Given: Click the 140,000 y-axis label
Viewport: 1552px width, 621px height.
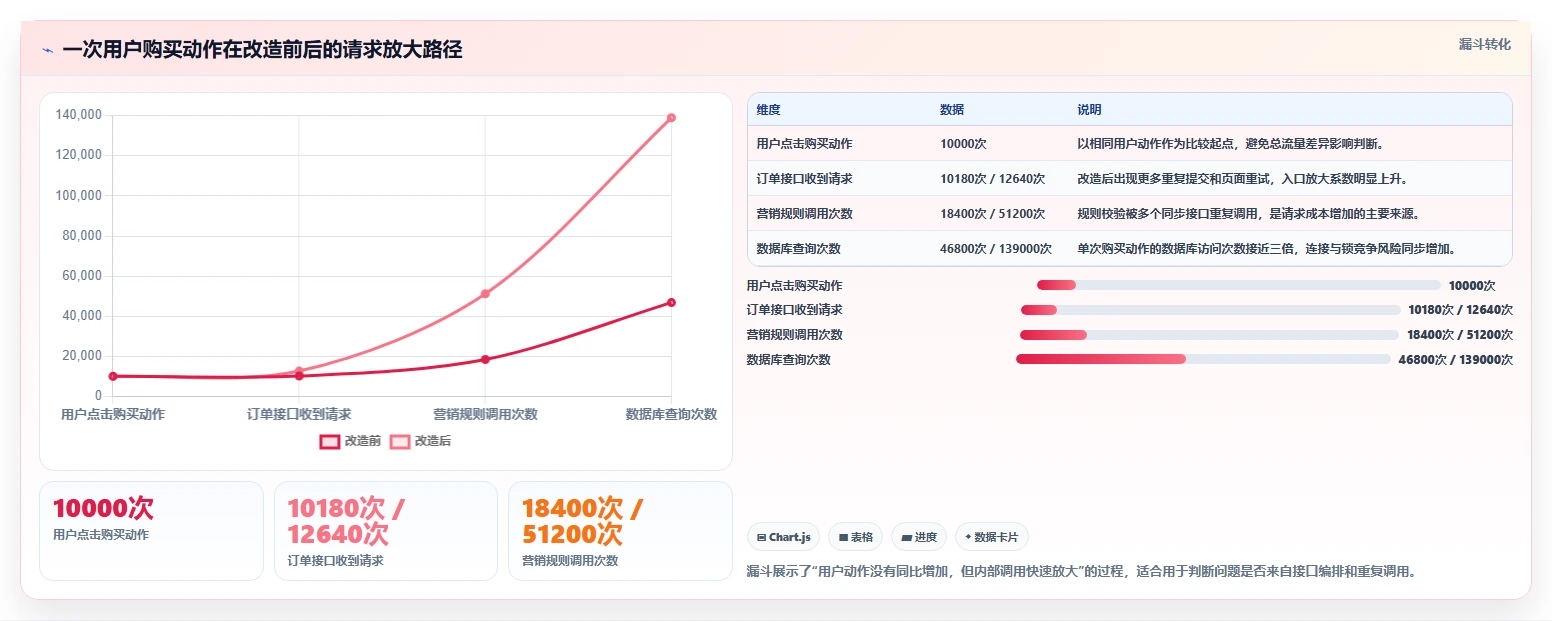Looking at the screenshot, I should 78,115.
